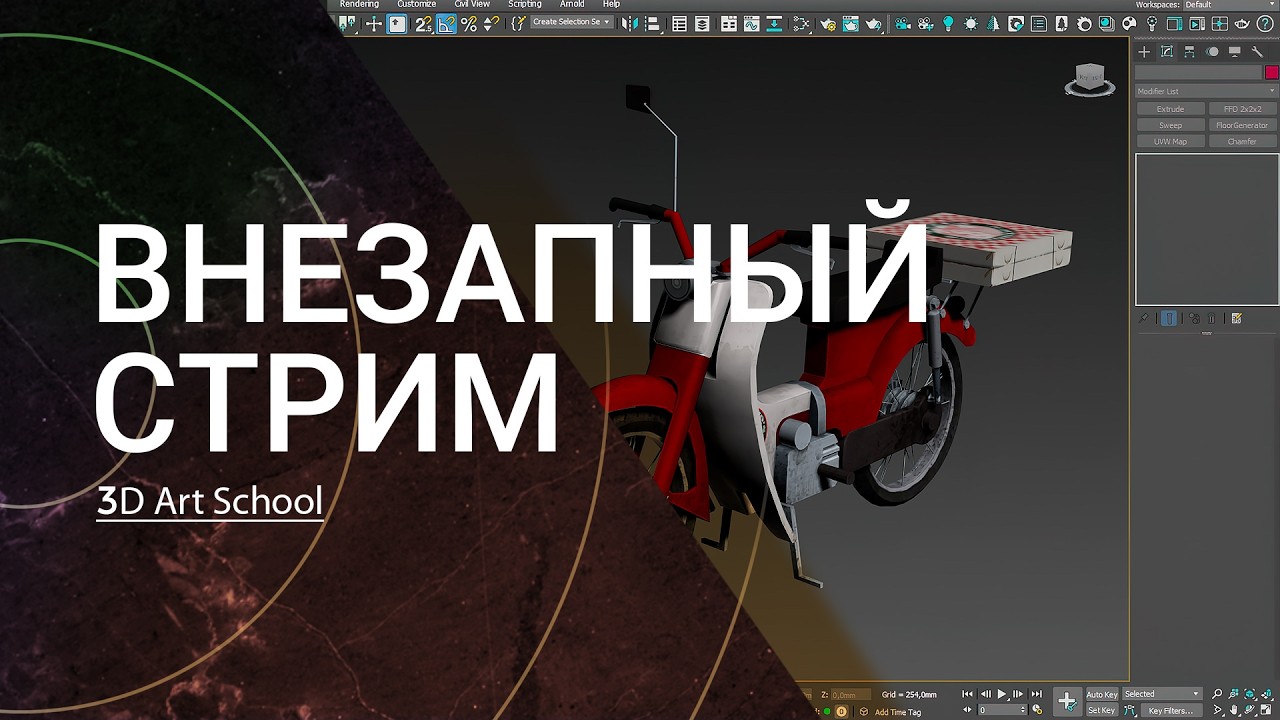Switch to the Modify panel tab

click(1167, 52)
